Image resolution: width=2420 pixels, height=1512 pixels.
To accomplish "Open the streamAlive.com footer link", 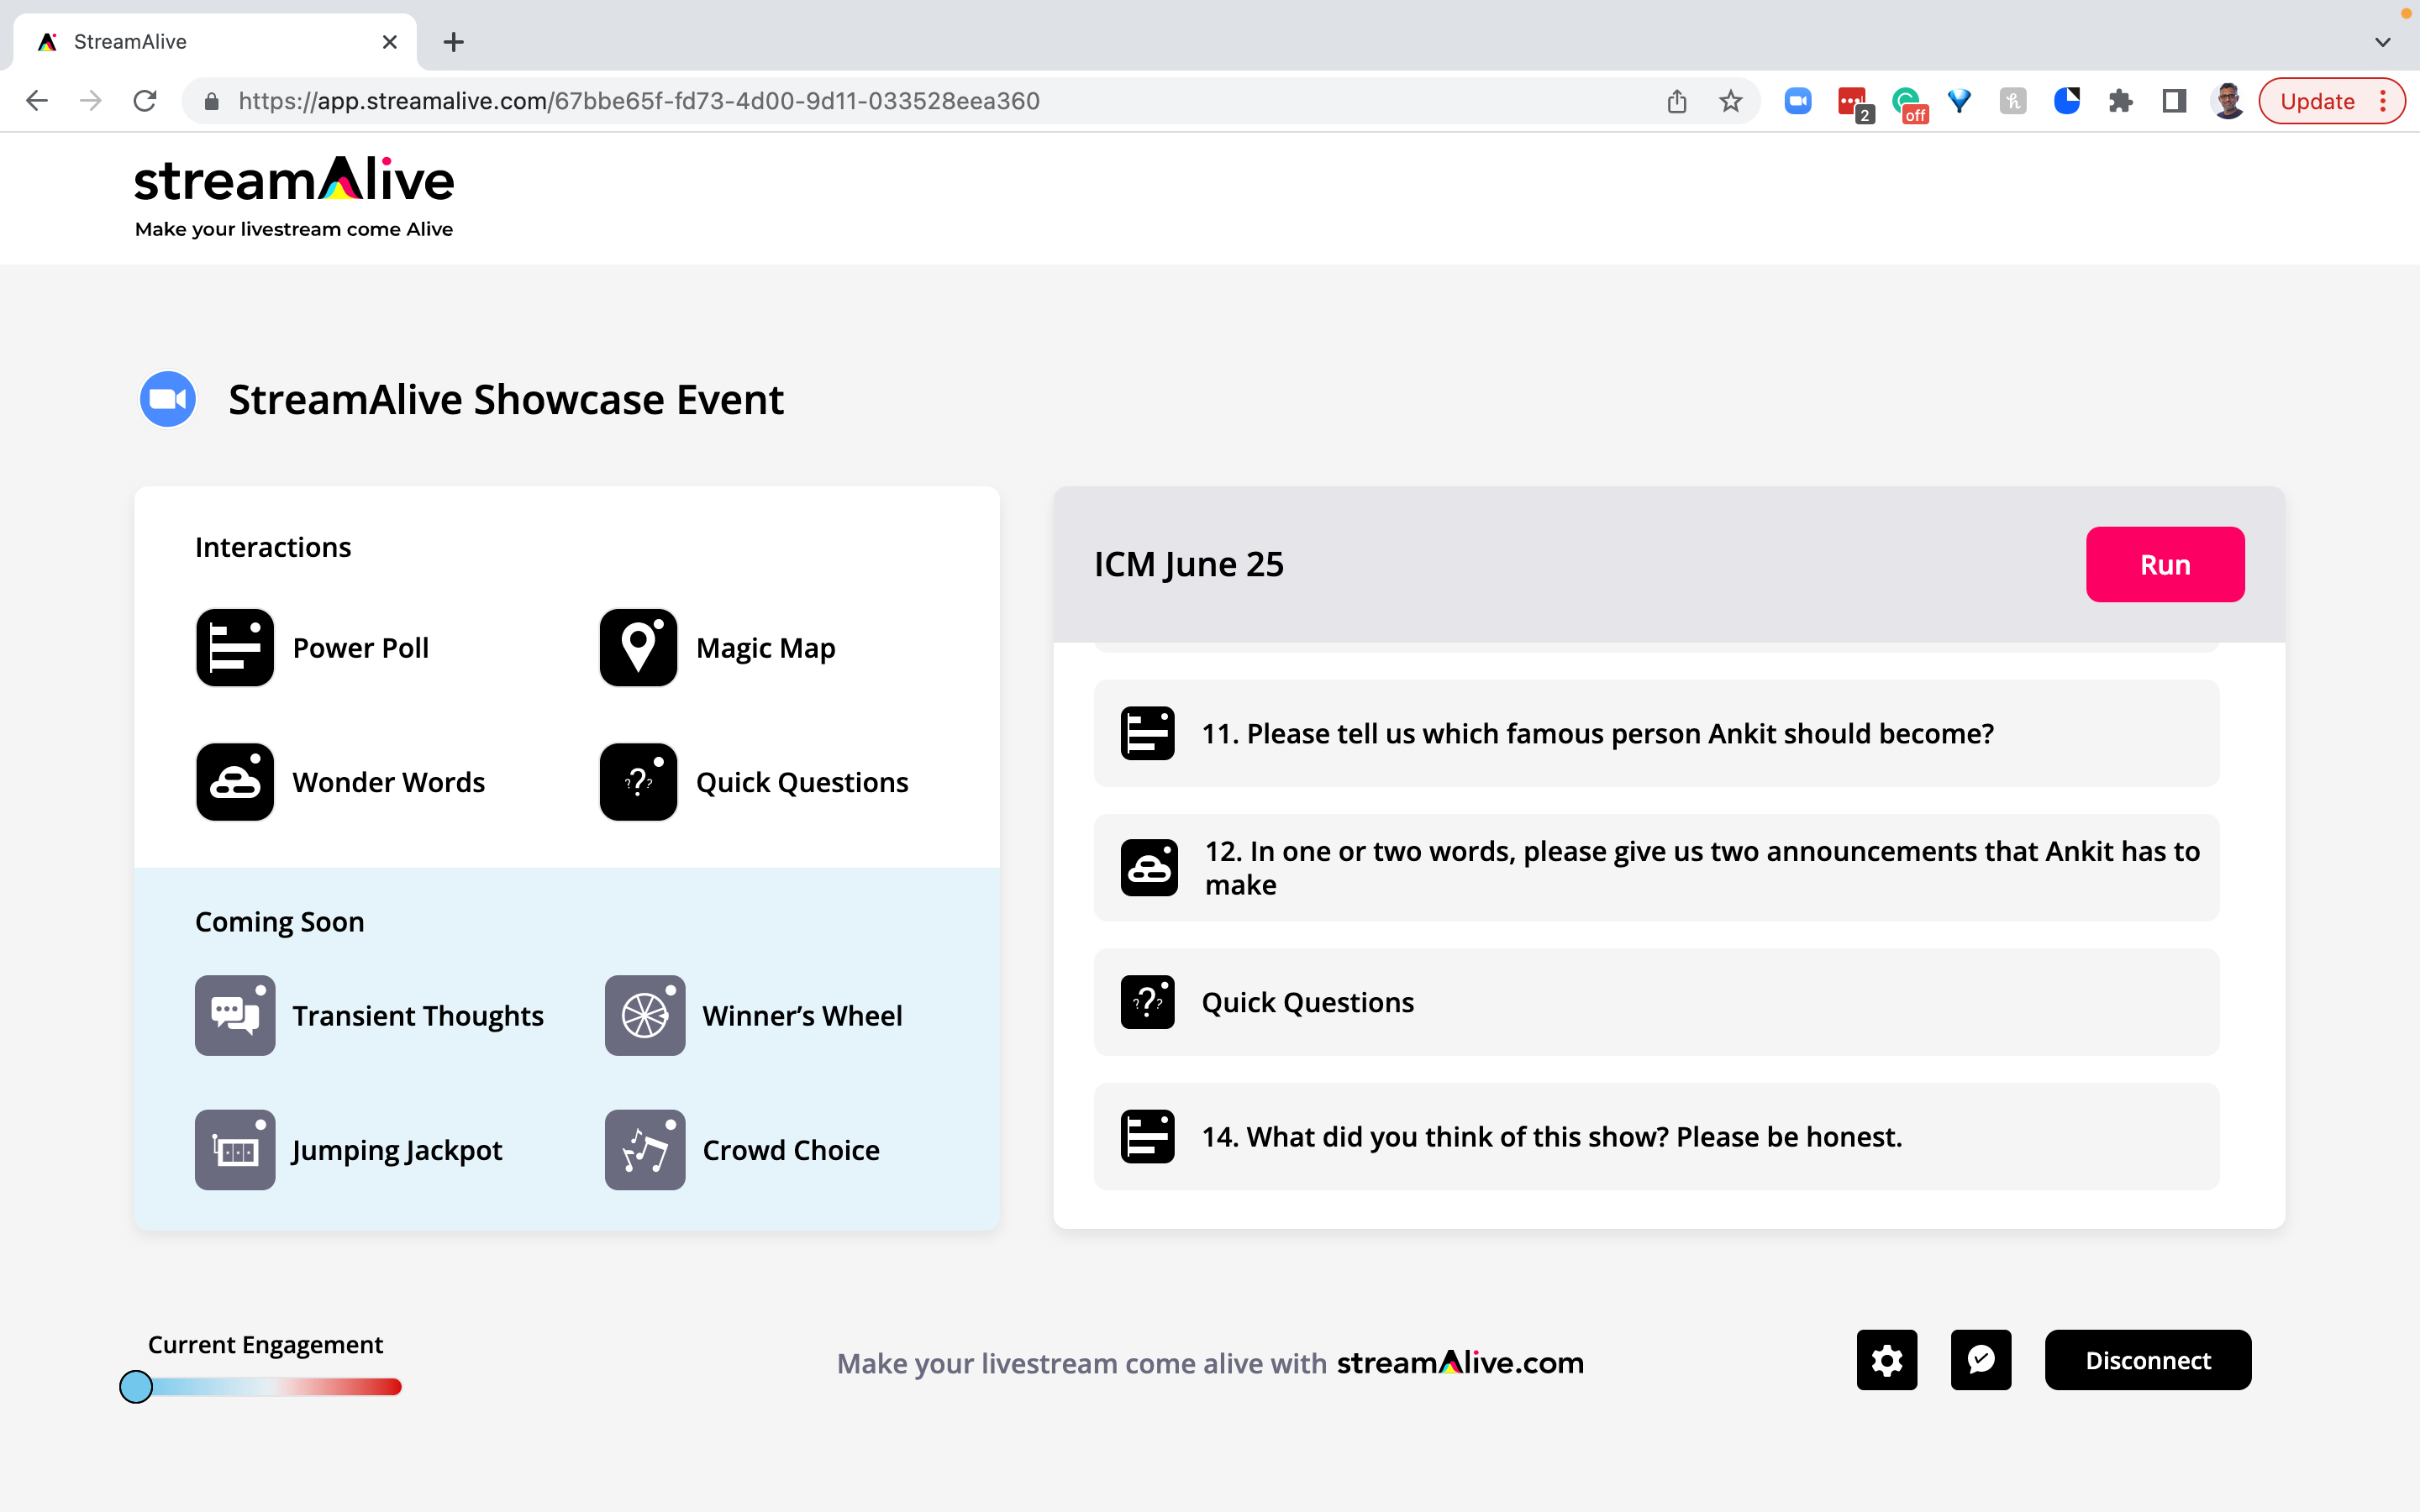I will [1460, 1363].
